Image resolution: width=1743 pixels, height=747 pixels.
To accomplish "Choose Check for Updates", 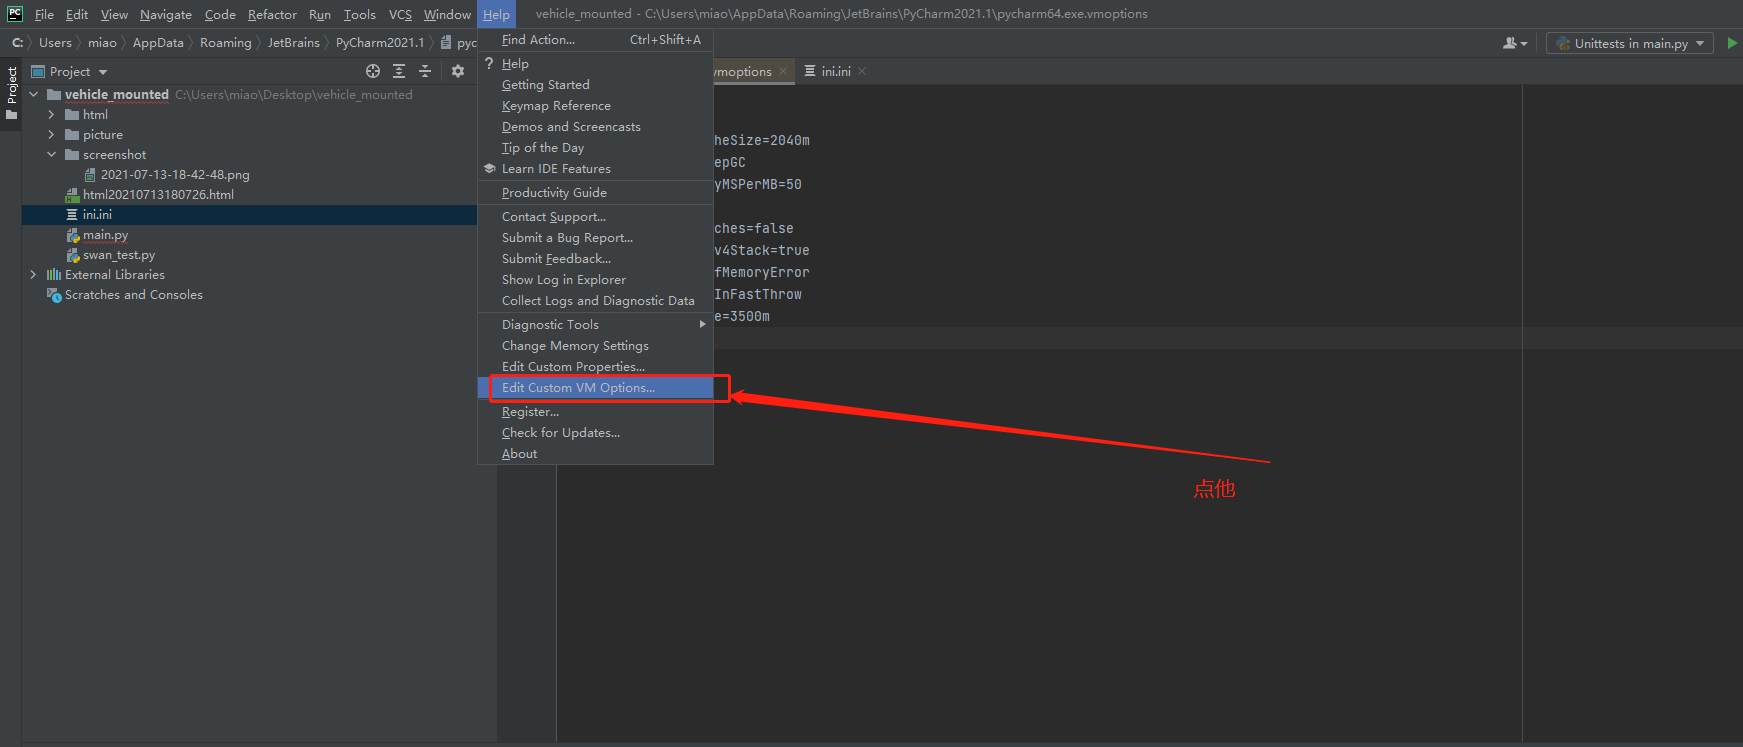I will coord(596,433).
